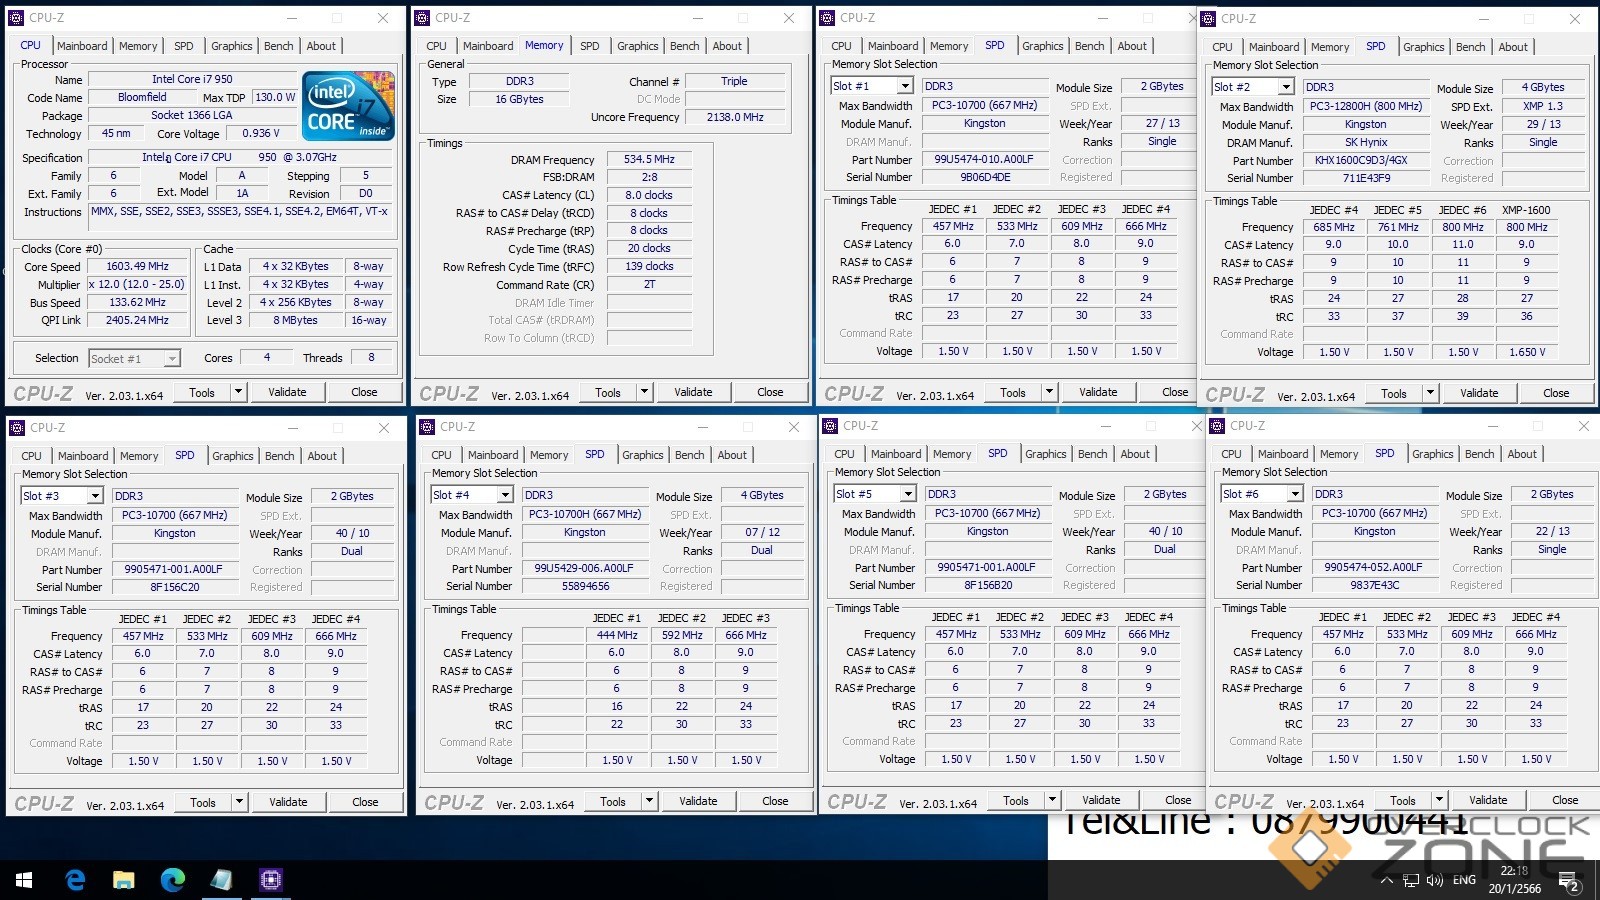1600x900 pixels.
Task: Click the ENG language indicator
Action: [1464, 880]
